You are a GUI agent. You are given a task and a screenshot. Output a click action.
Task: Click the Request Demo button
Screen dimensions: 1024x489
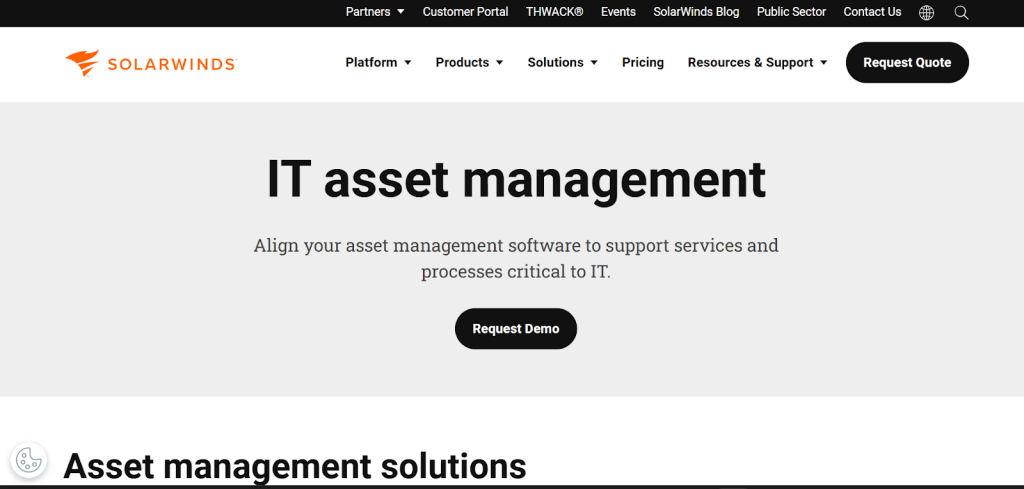[516, 329]
